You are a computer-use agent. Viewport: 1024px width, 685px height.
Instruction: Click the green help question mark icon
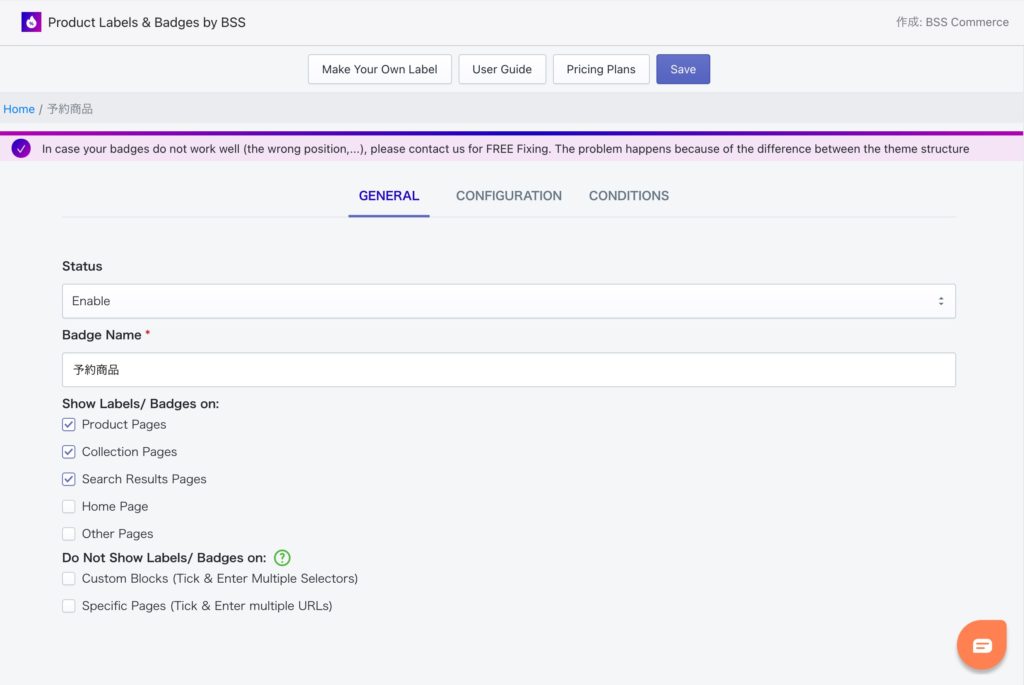click(282, 558)
